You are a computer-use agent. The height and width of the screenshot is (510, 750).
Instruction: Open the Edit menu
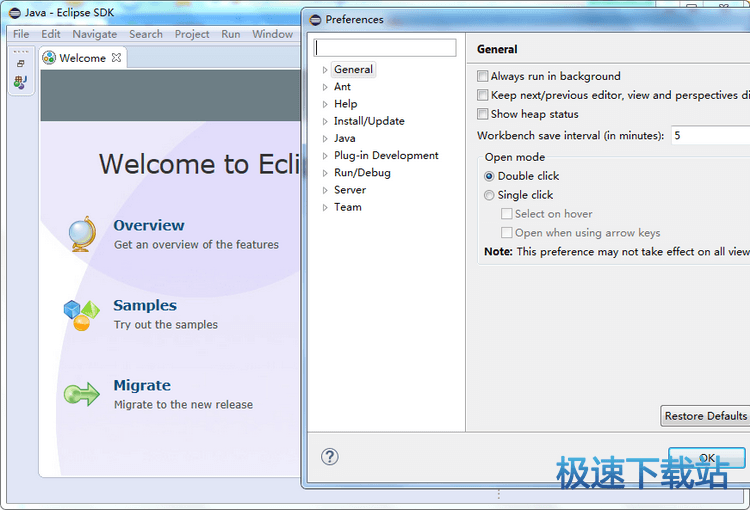pyautogui.click(x=51, y=34)
